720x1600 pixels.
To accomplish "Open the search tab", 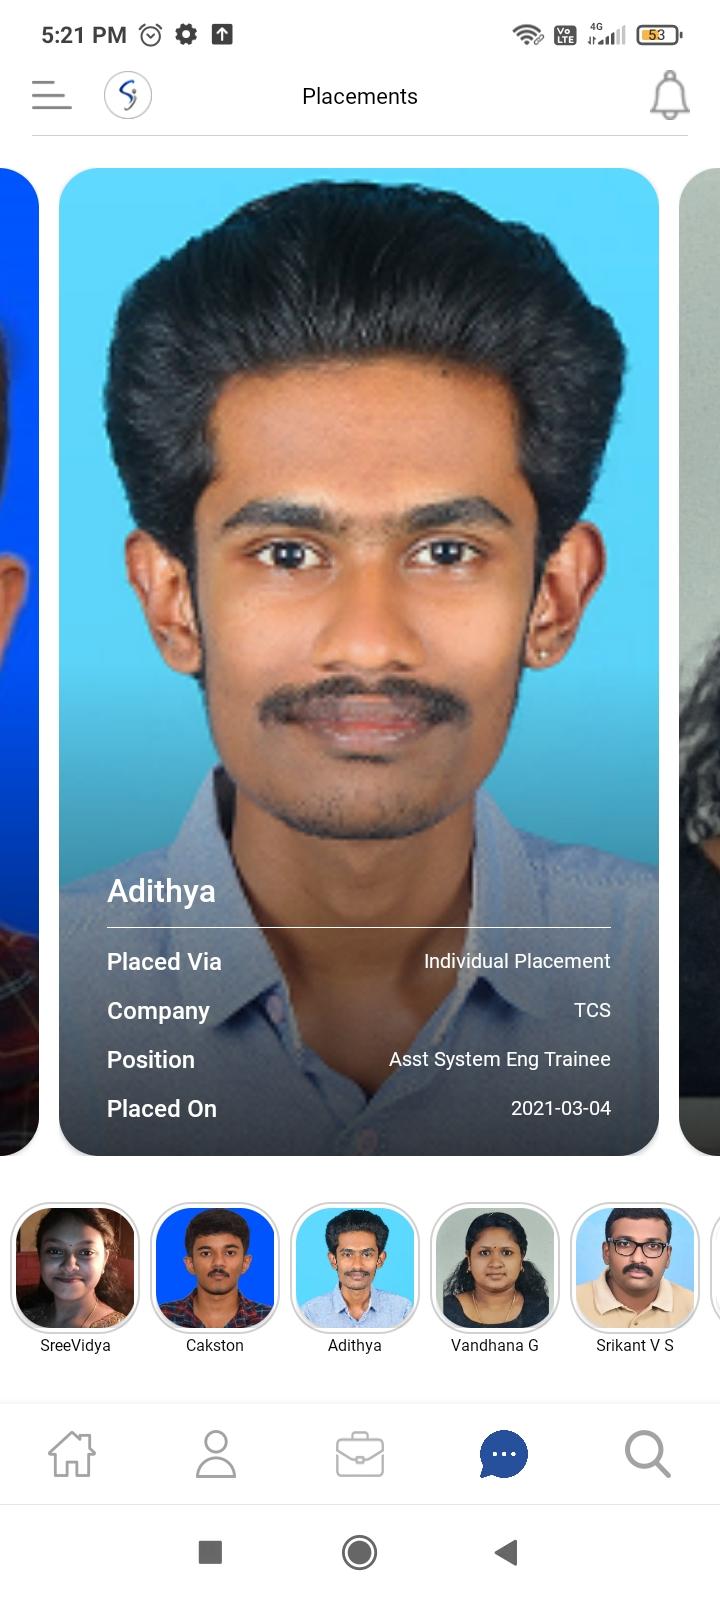I will pyautogui.click(x=648, y=1454).
